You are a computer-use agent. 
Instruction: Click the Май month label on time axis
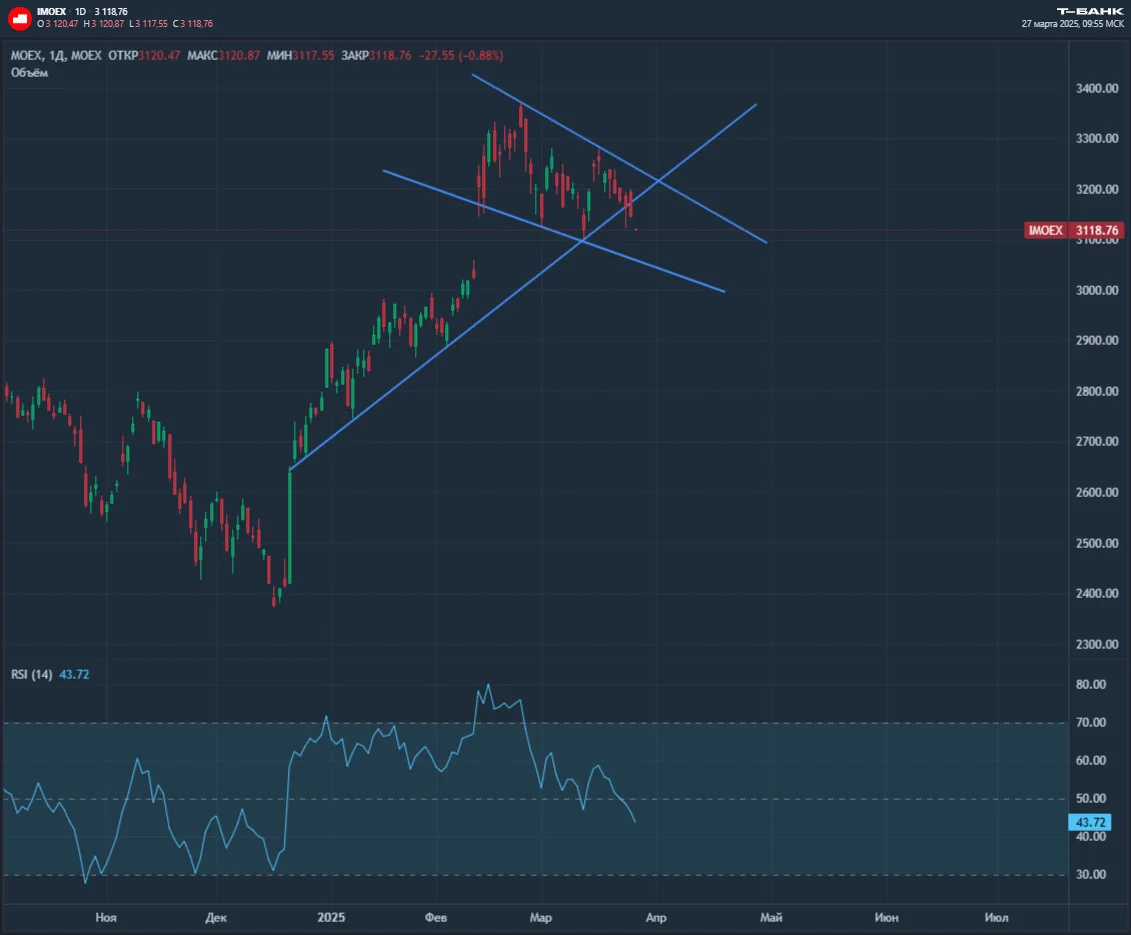click(771, 918)
